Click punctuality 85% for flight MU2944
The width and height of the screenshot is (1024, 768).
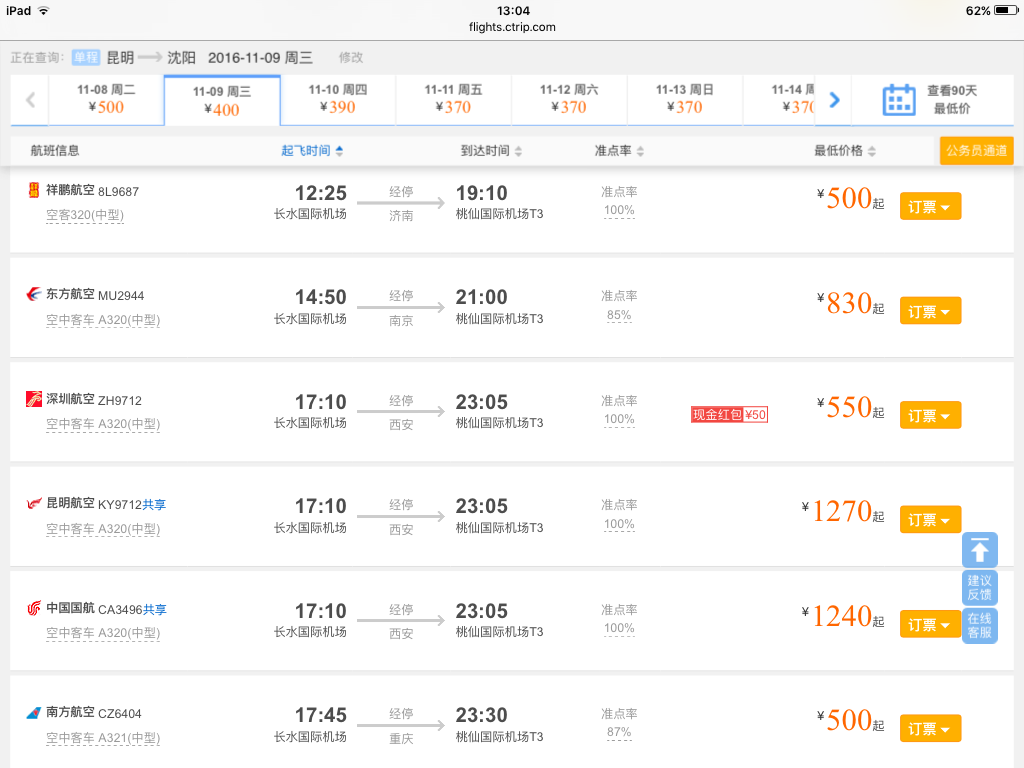619,315
